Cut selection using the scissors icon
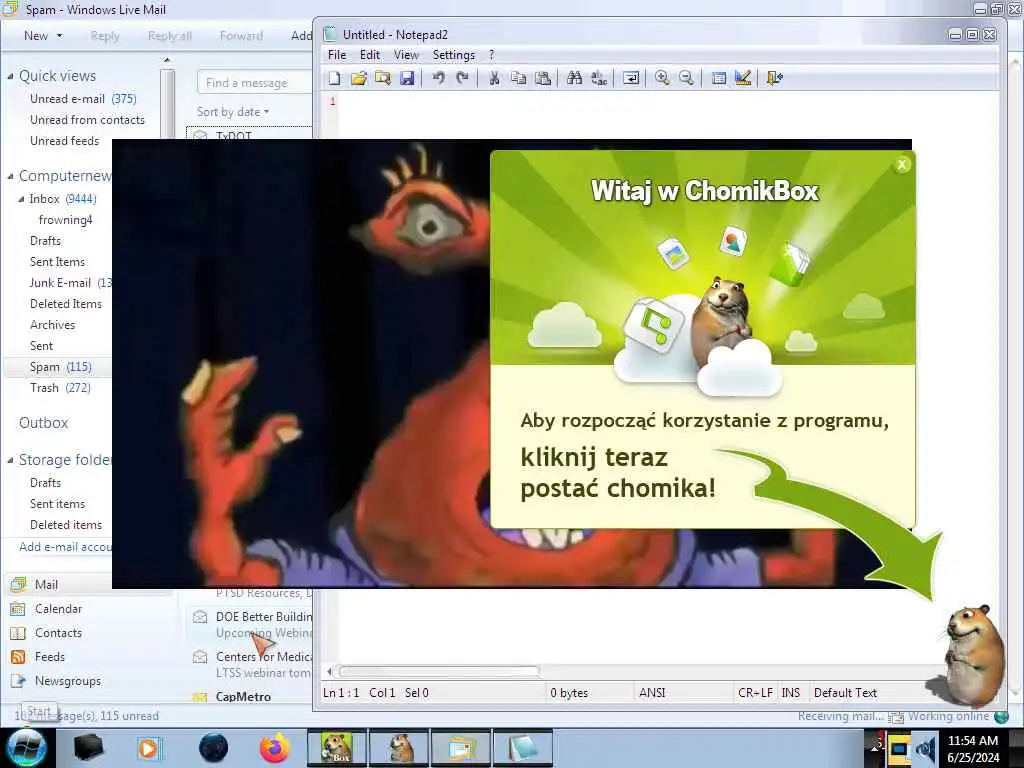1024x768 pixels. pos(494,78)
